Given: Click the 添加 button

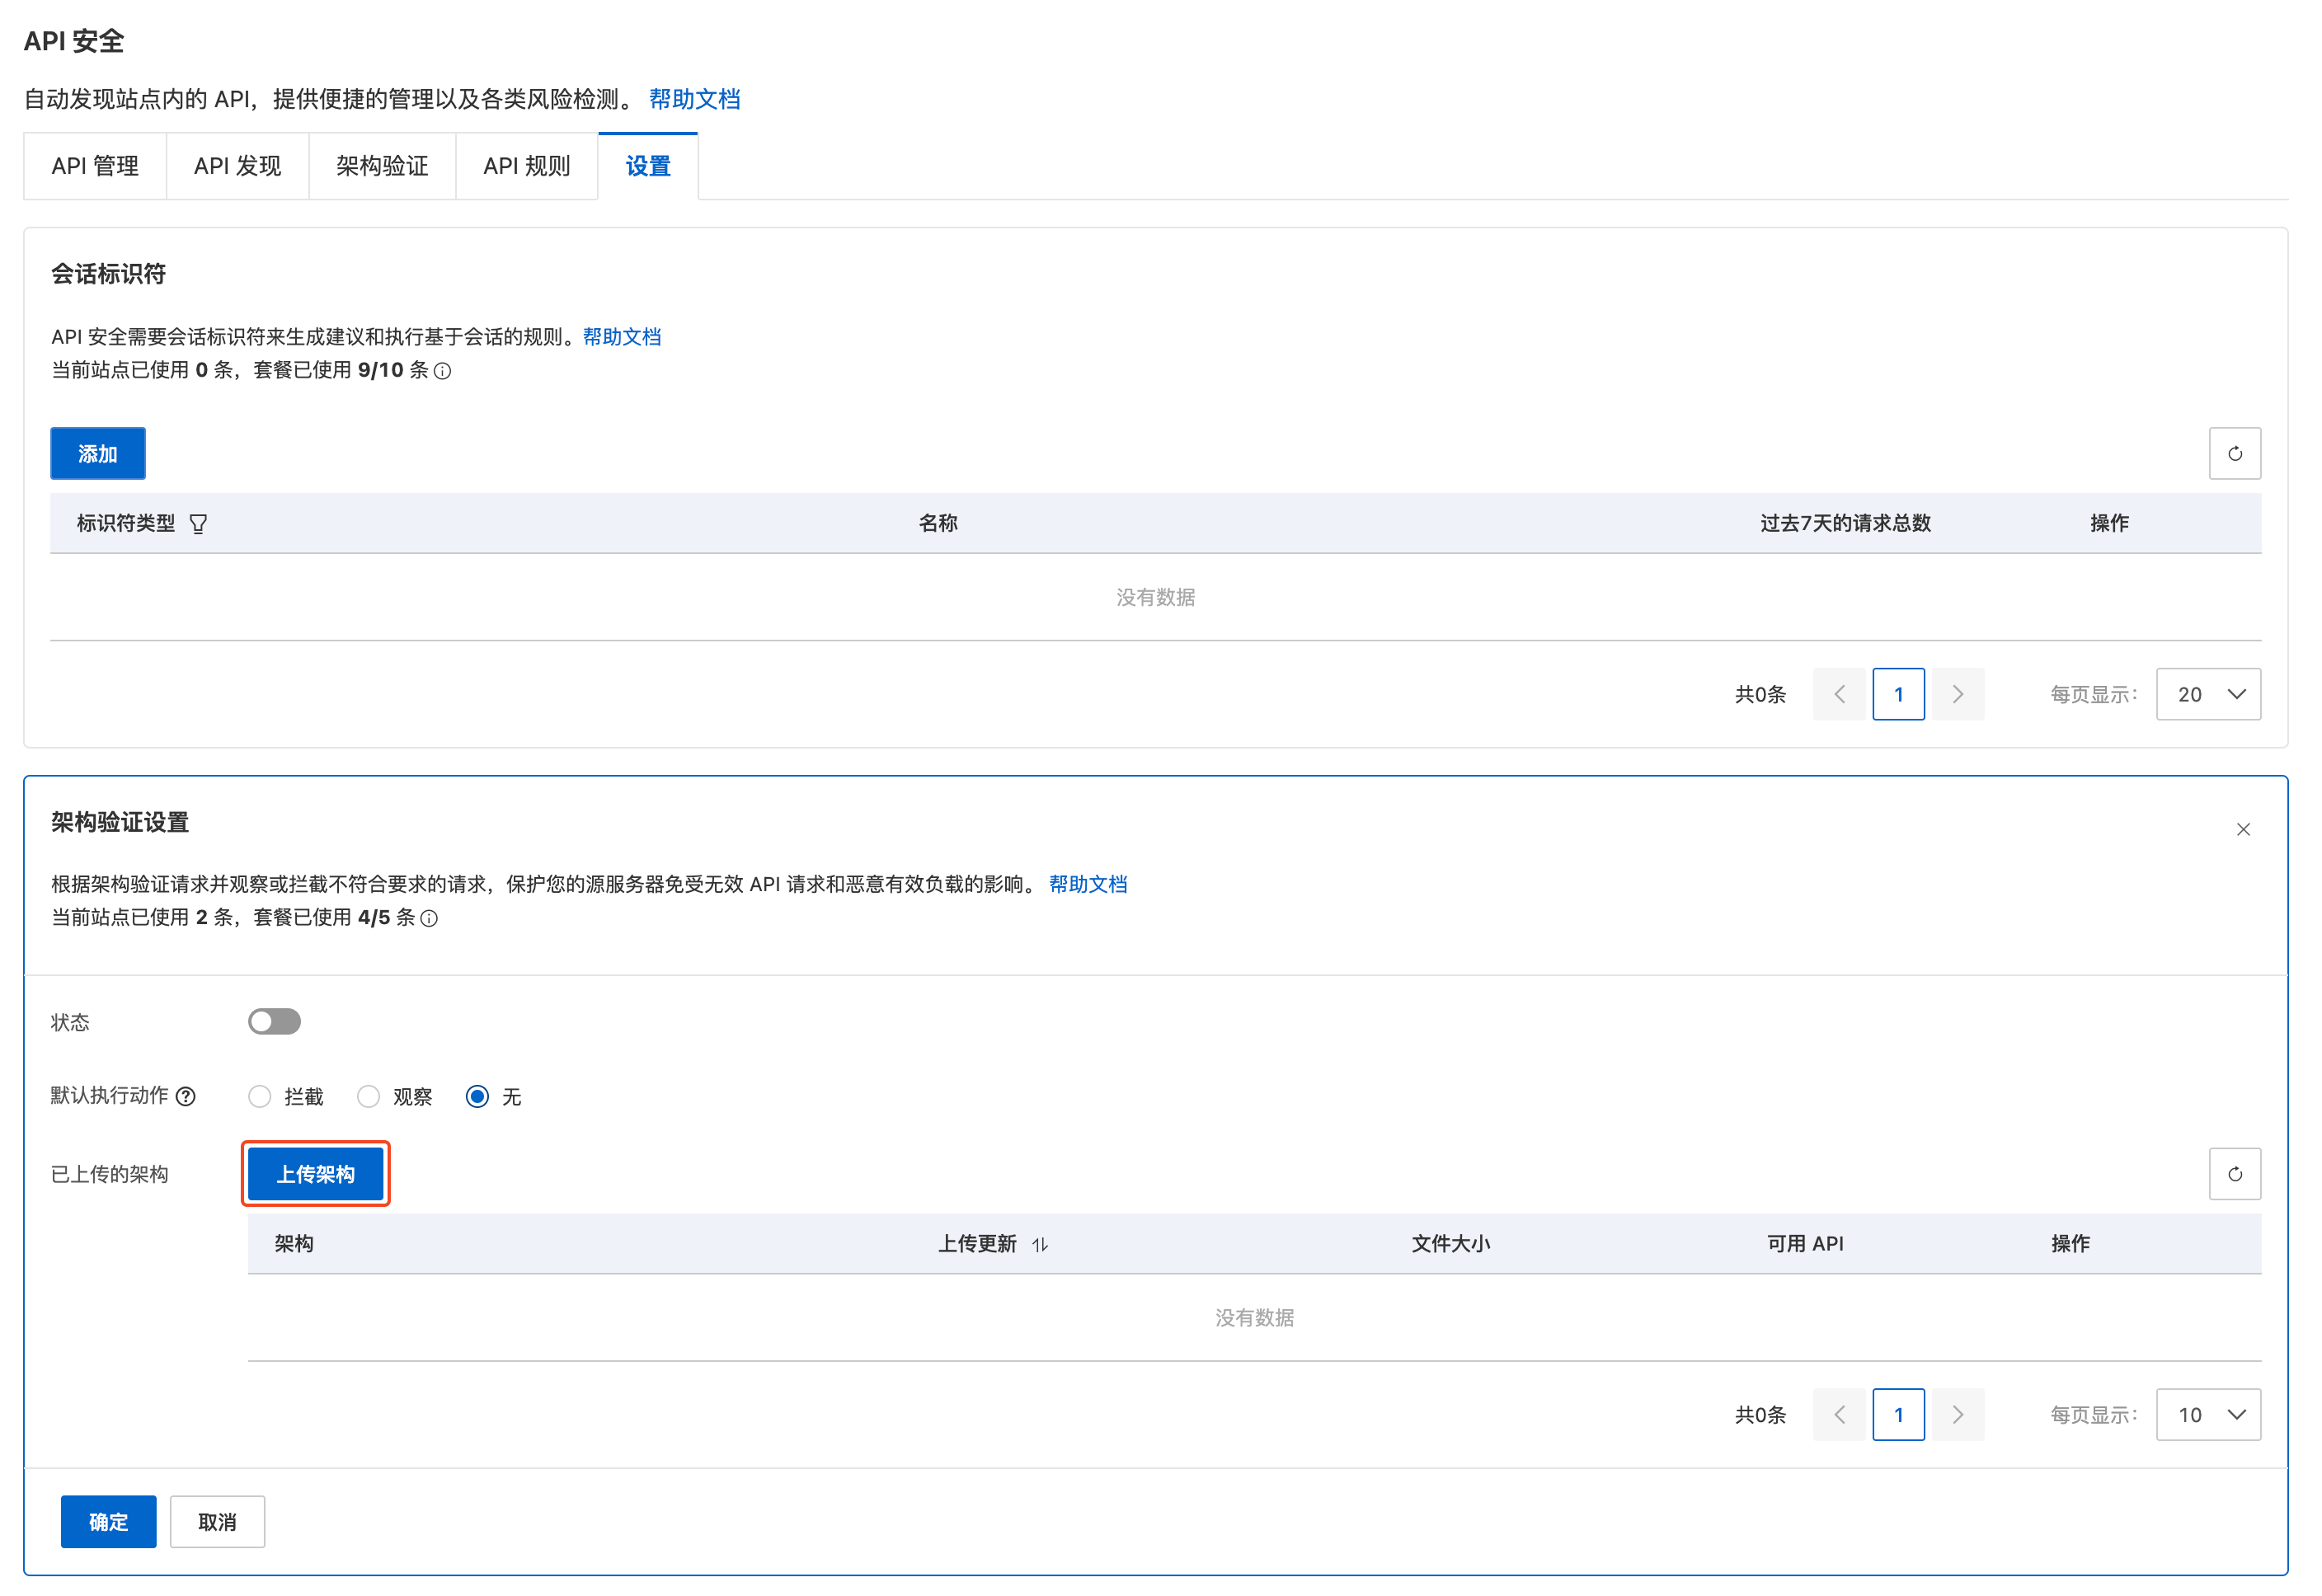Looking at the screenshot, I should pos(98,454).
